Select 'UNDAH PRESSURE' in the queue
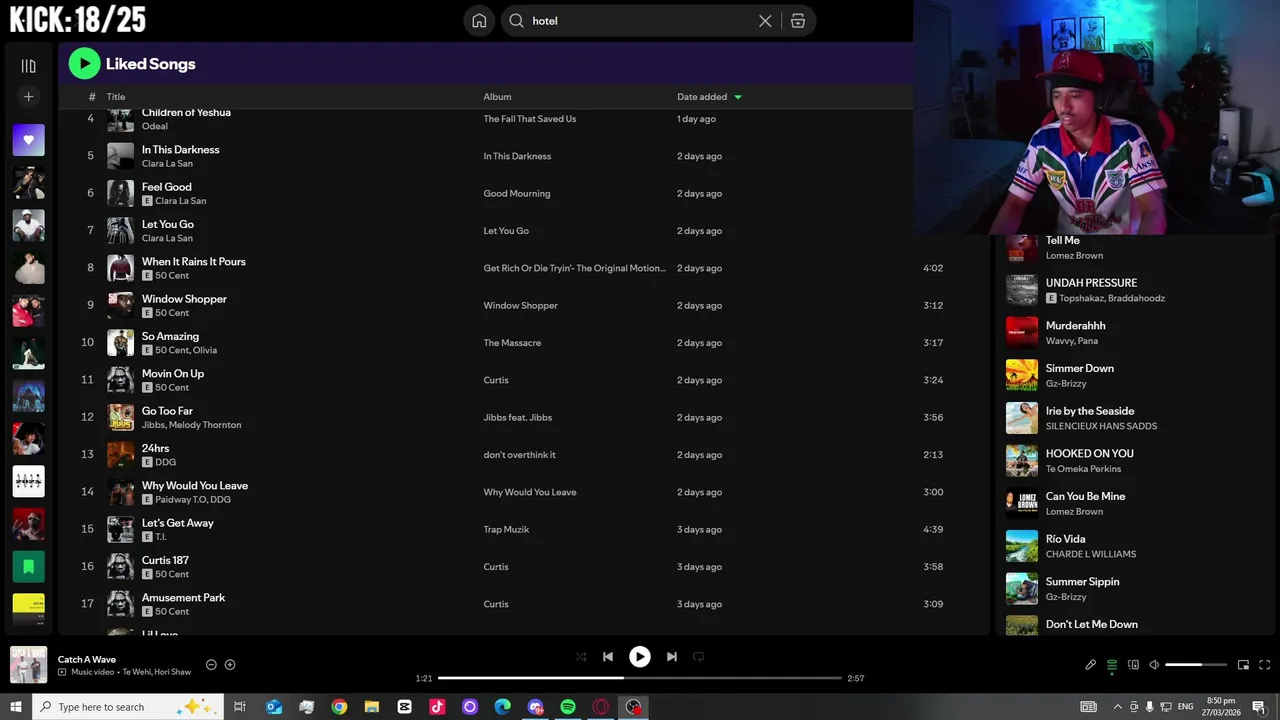Screen dimensions: 1280x720 [1091, 283]
